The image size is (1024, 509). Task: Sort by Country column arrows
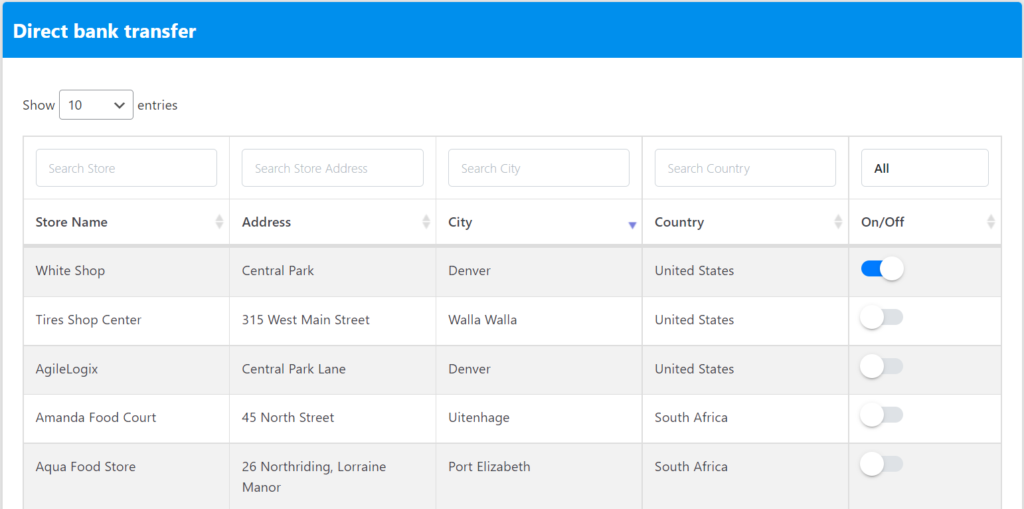click(x=839, y=222)
